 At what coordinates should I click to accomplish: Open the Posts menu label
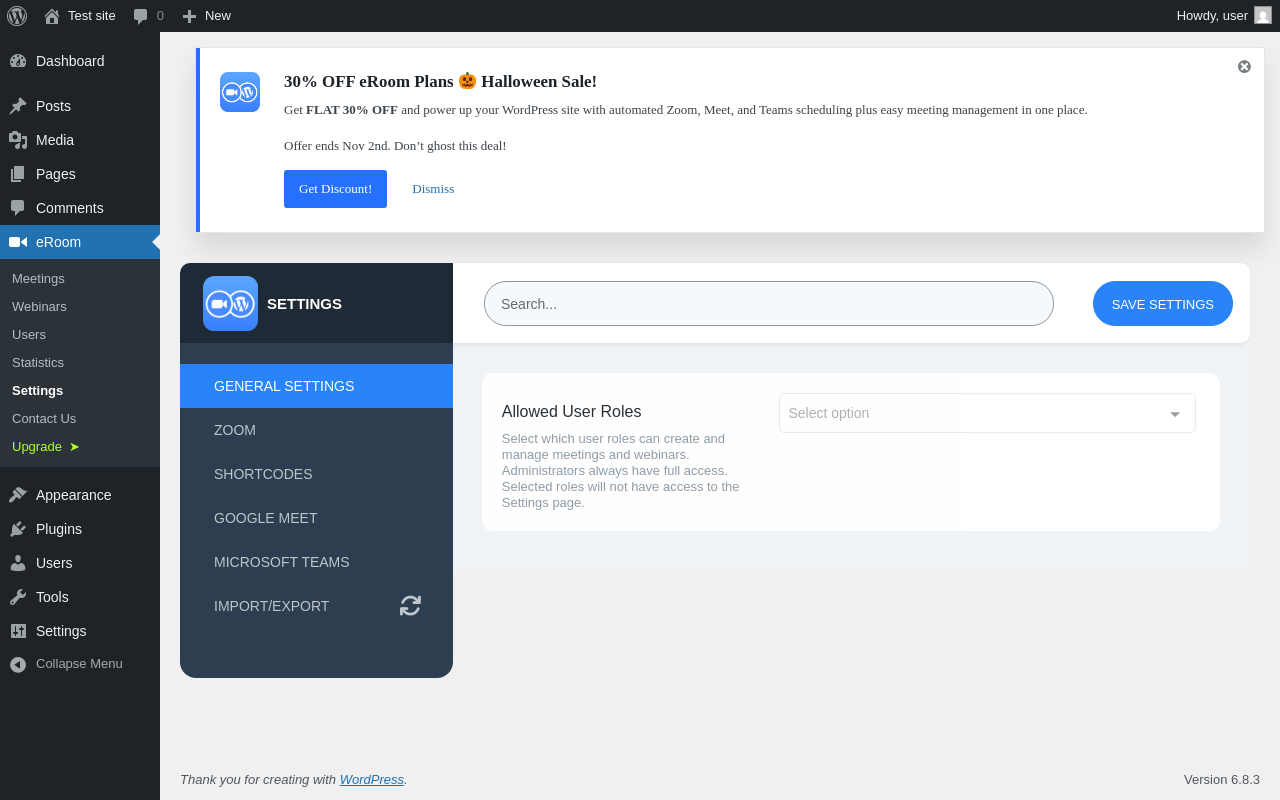(53, 106)
